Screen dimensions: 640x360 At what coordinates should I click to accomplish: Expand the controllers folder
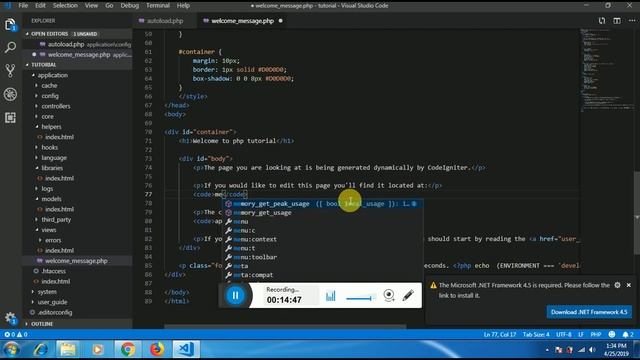(56, 106)
